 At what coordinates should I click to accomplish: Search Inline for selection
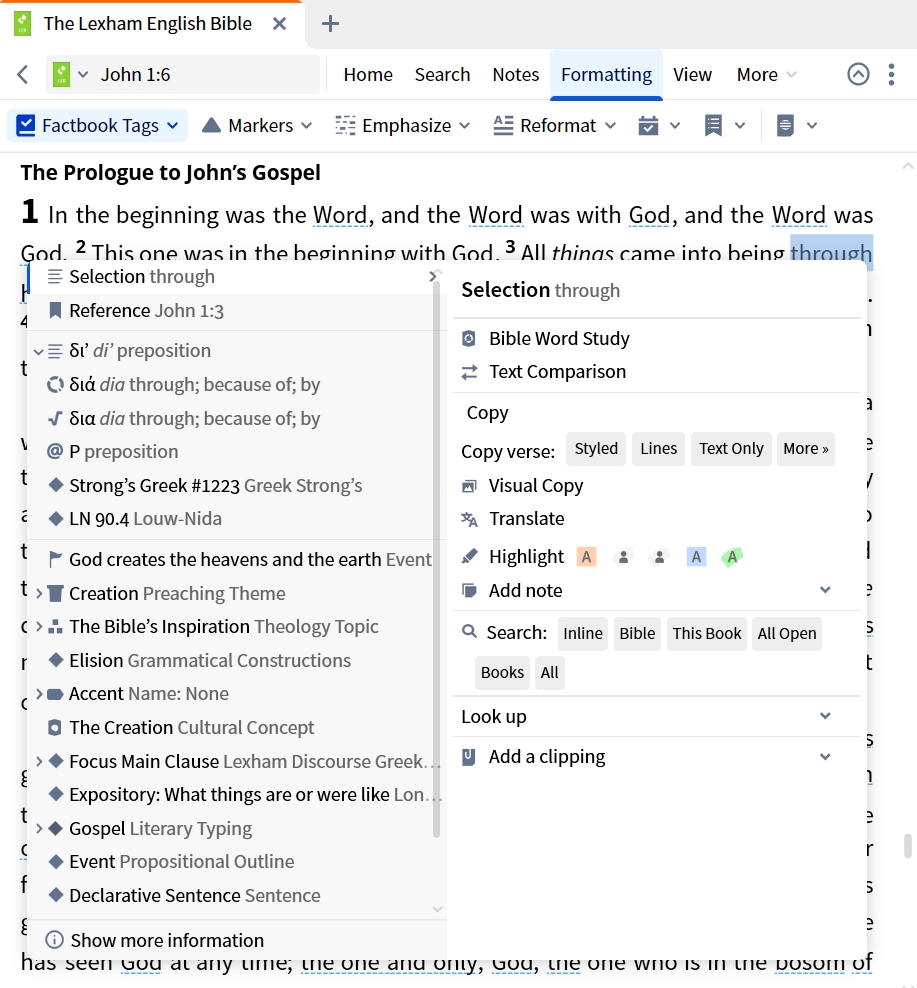[x=583, y=634]
